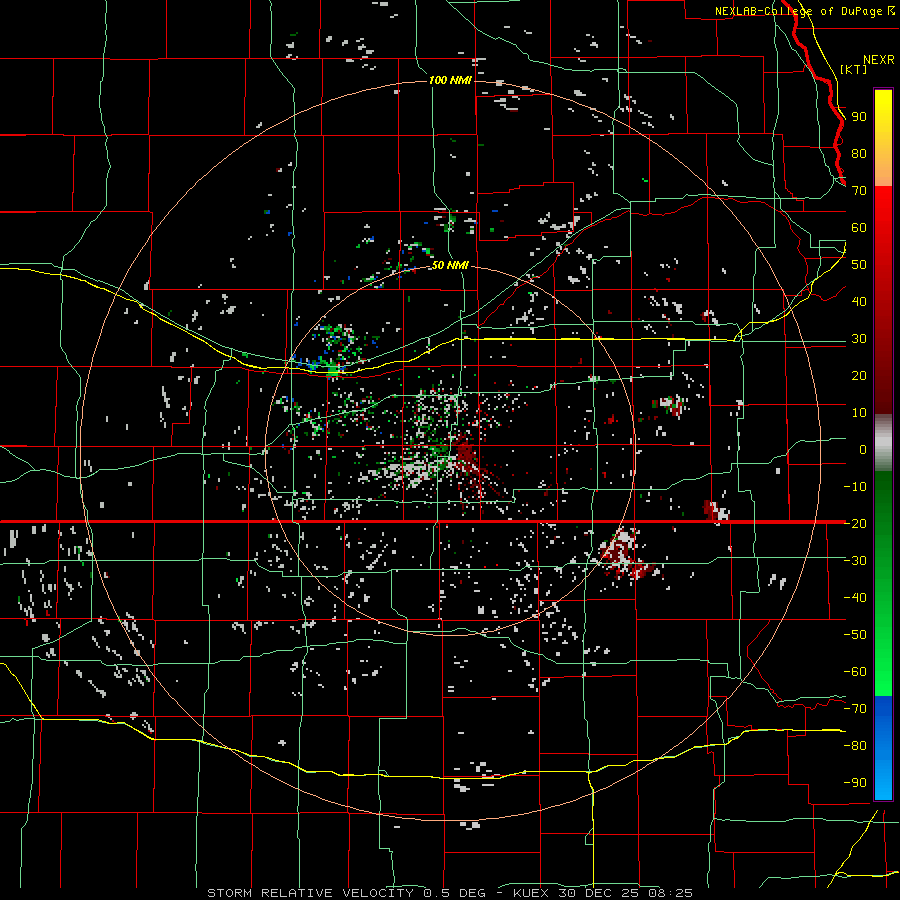Click the 30 value on the velocity scale
This screenshot has height=900, width=900.
[859, 339]
